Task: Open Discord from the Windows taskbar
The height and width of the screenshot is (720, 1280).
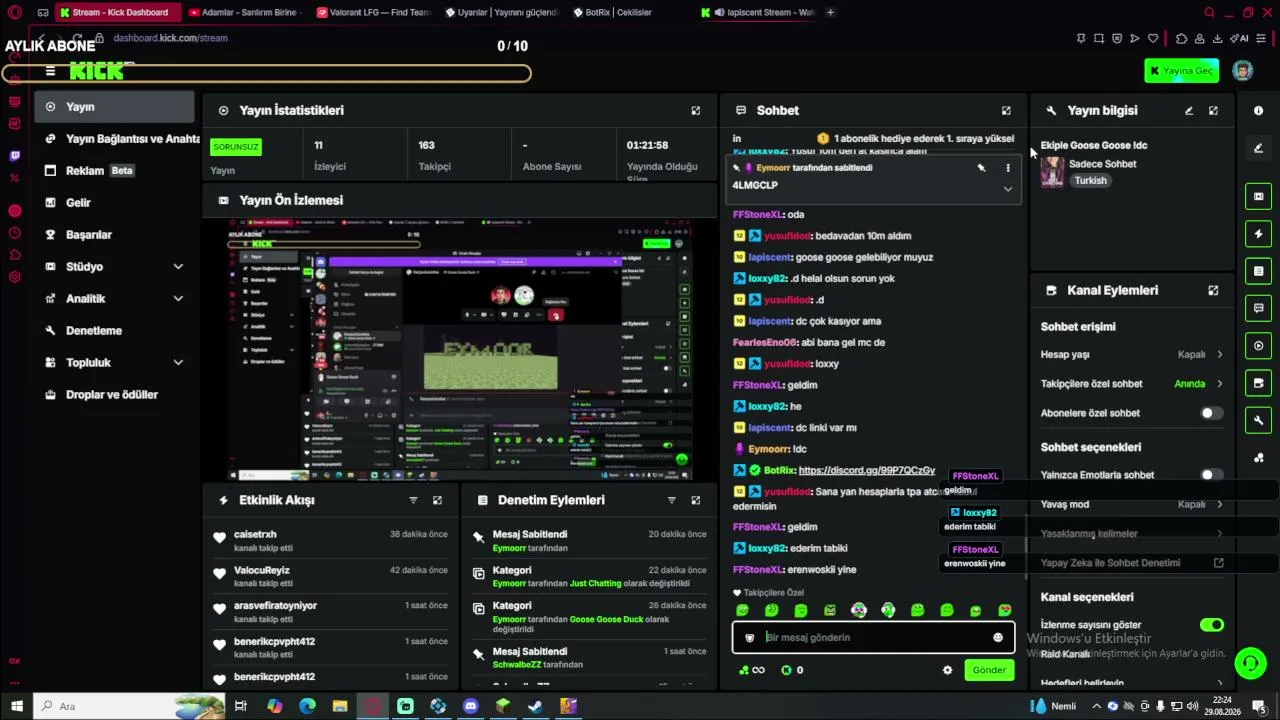Action: 471,706
